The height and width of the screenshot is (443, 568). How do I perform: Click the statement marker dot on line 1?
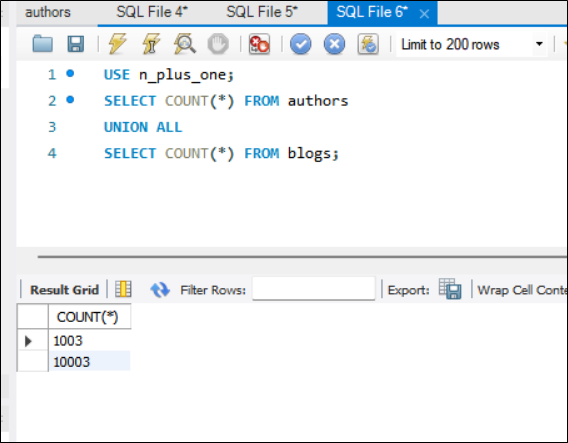[x=70, y=74]
